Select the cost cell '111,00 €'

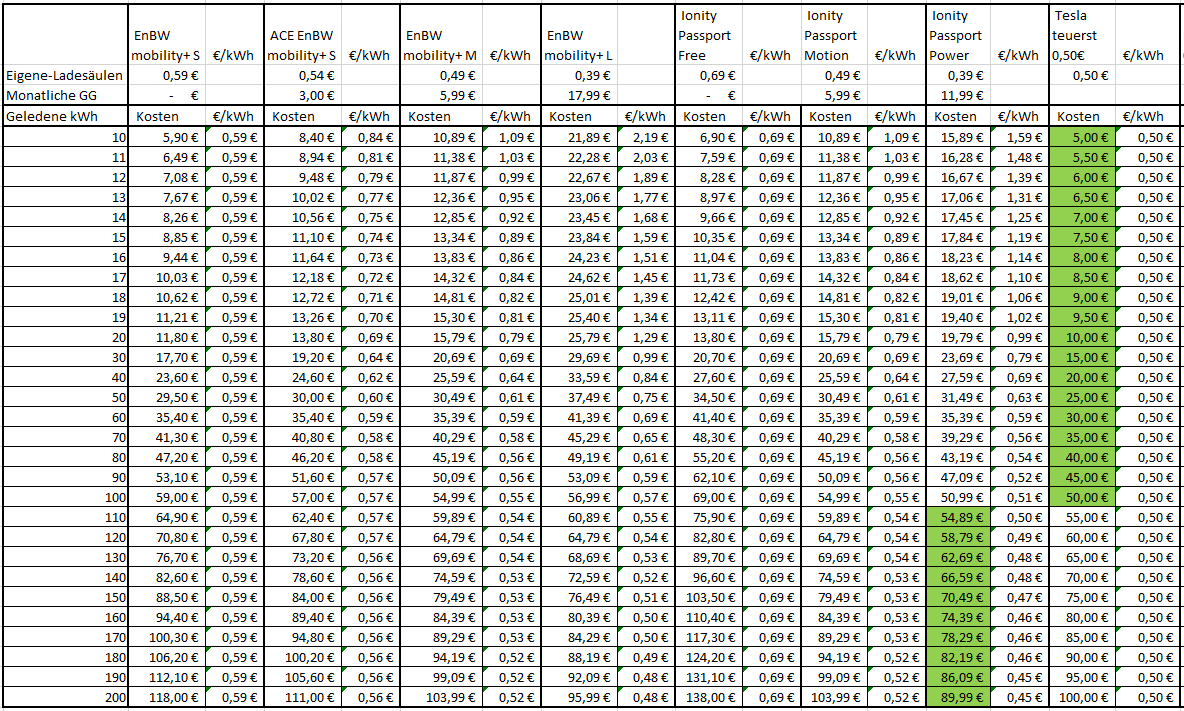302,697
